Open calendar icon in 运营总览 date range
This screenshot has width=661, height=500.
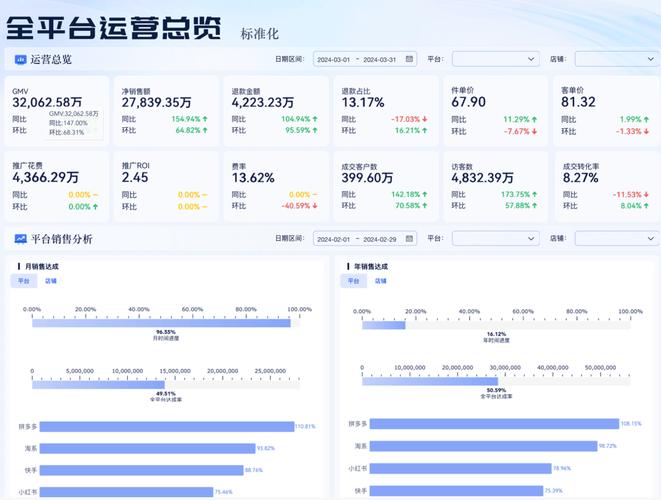pos(409,59)
